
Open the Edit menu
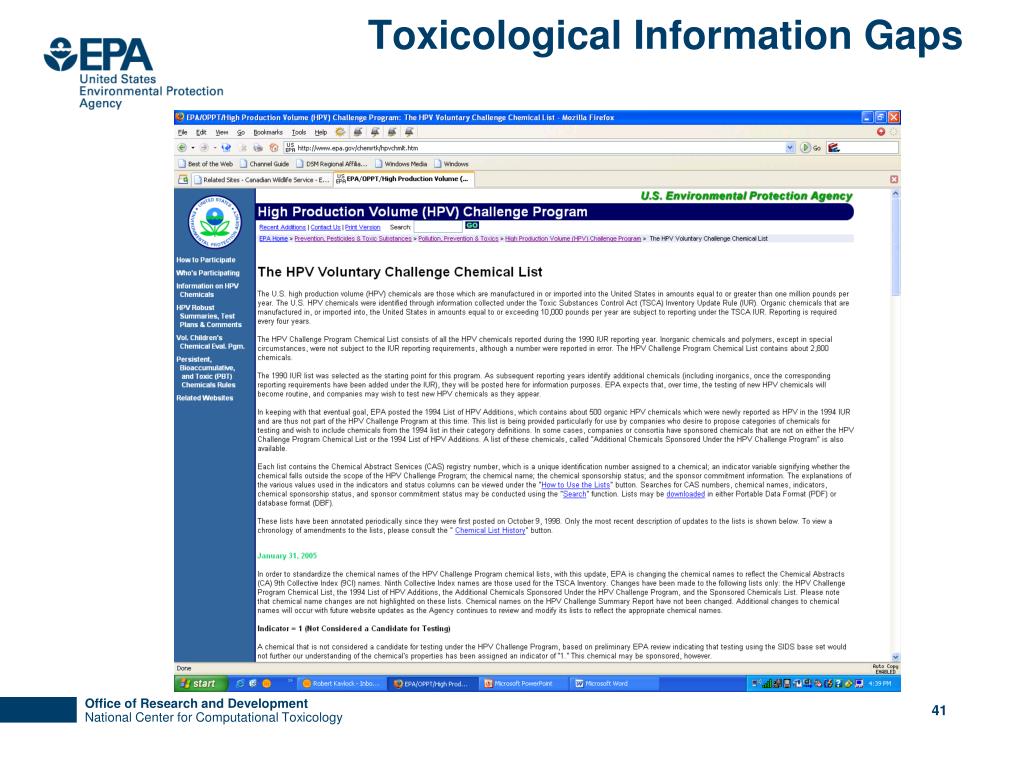point(201,133)
